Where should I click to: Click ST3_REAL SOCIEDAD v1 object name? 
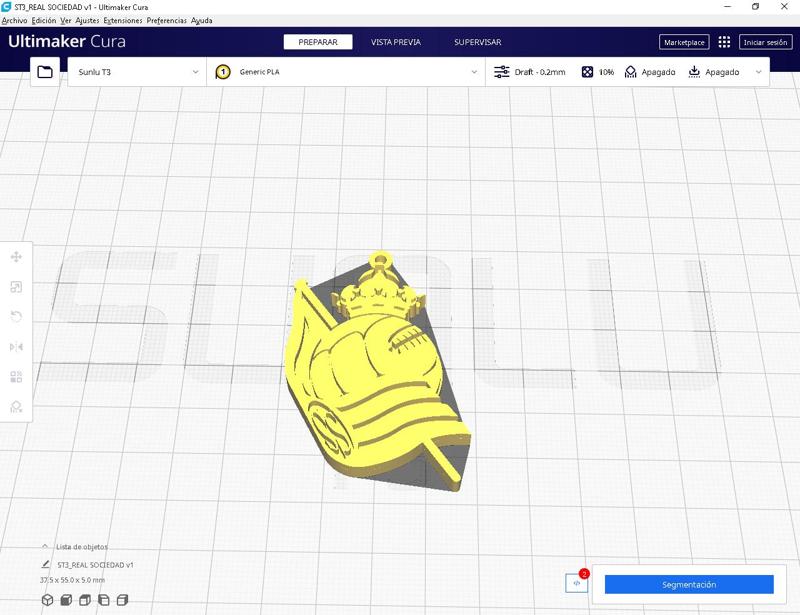pos(95,565)
